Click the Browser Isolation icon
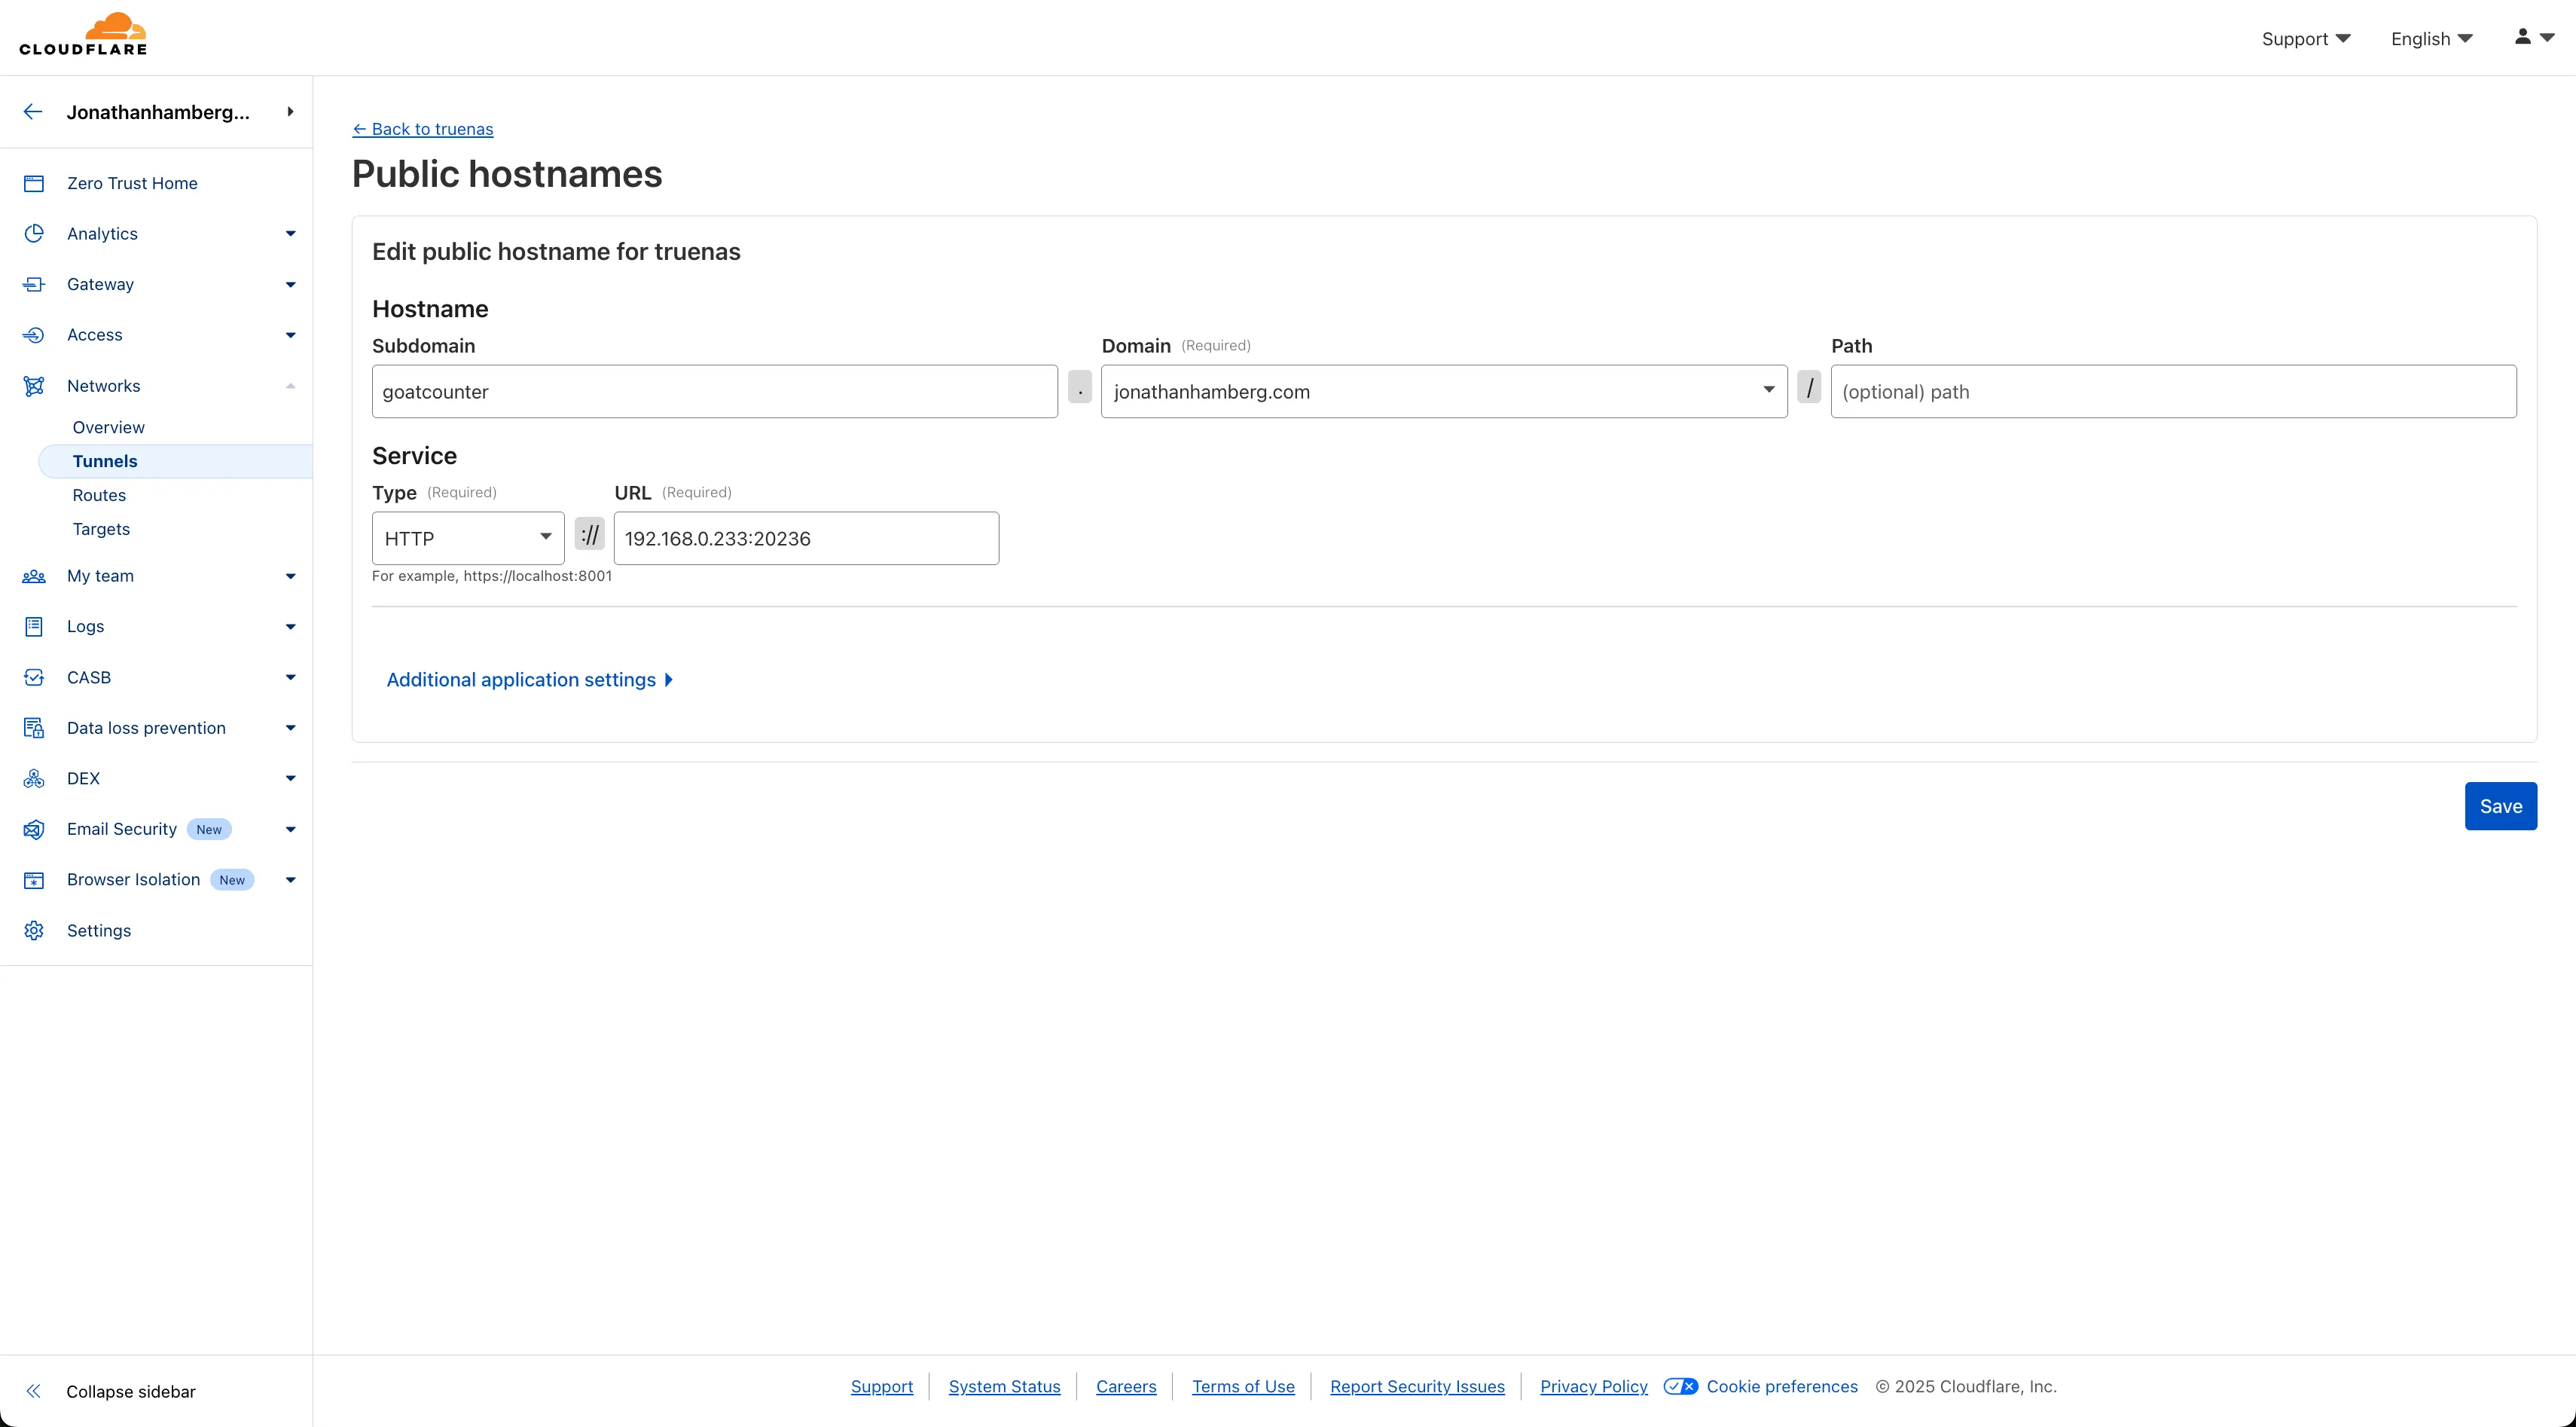2576x1427 pixels. (x=34, y=880)
